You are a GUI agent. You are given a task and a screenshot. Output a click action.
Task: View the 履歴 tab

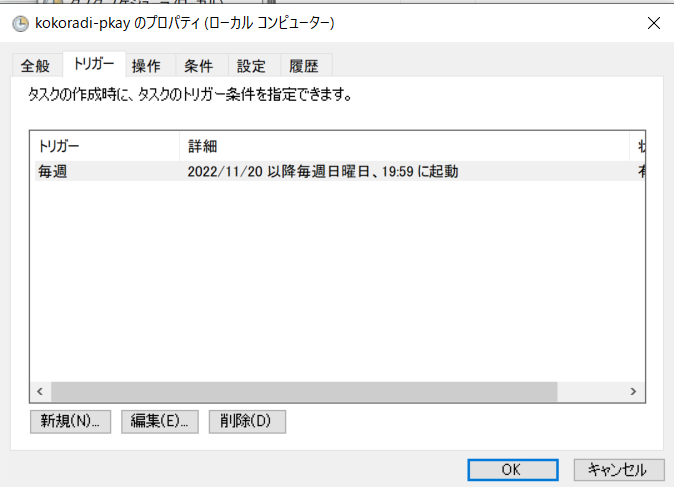pos(304,66)
